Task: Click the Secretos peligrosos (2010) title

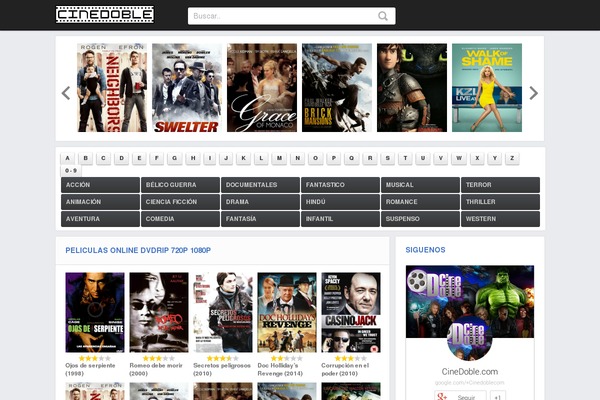Action: [222, 369]
